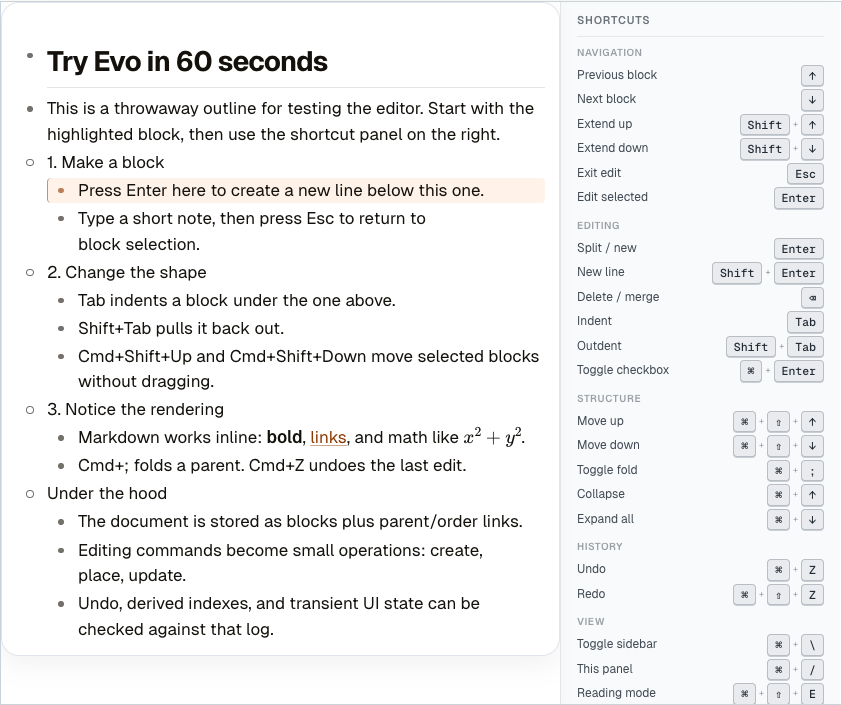The image size is (842, 705).
Task: Click the Enter key button next to Split / new
Action: 798,248
